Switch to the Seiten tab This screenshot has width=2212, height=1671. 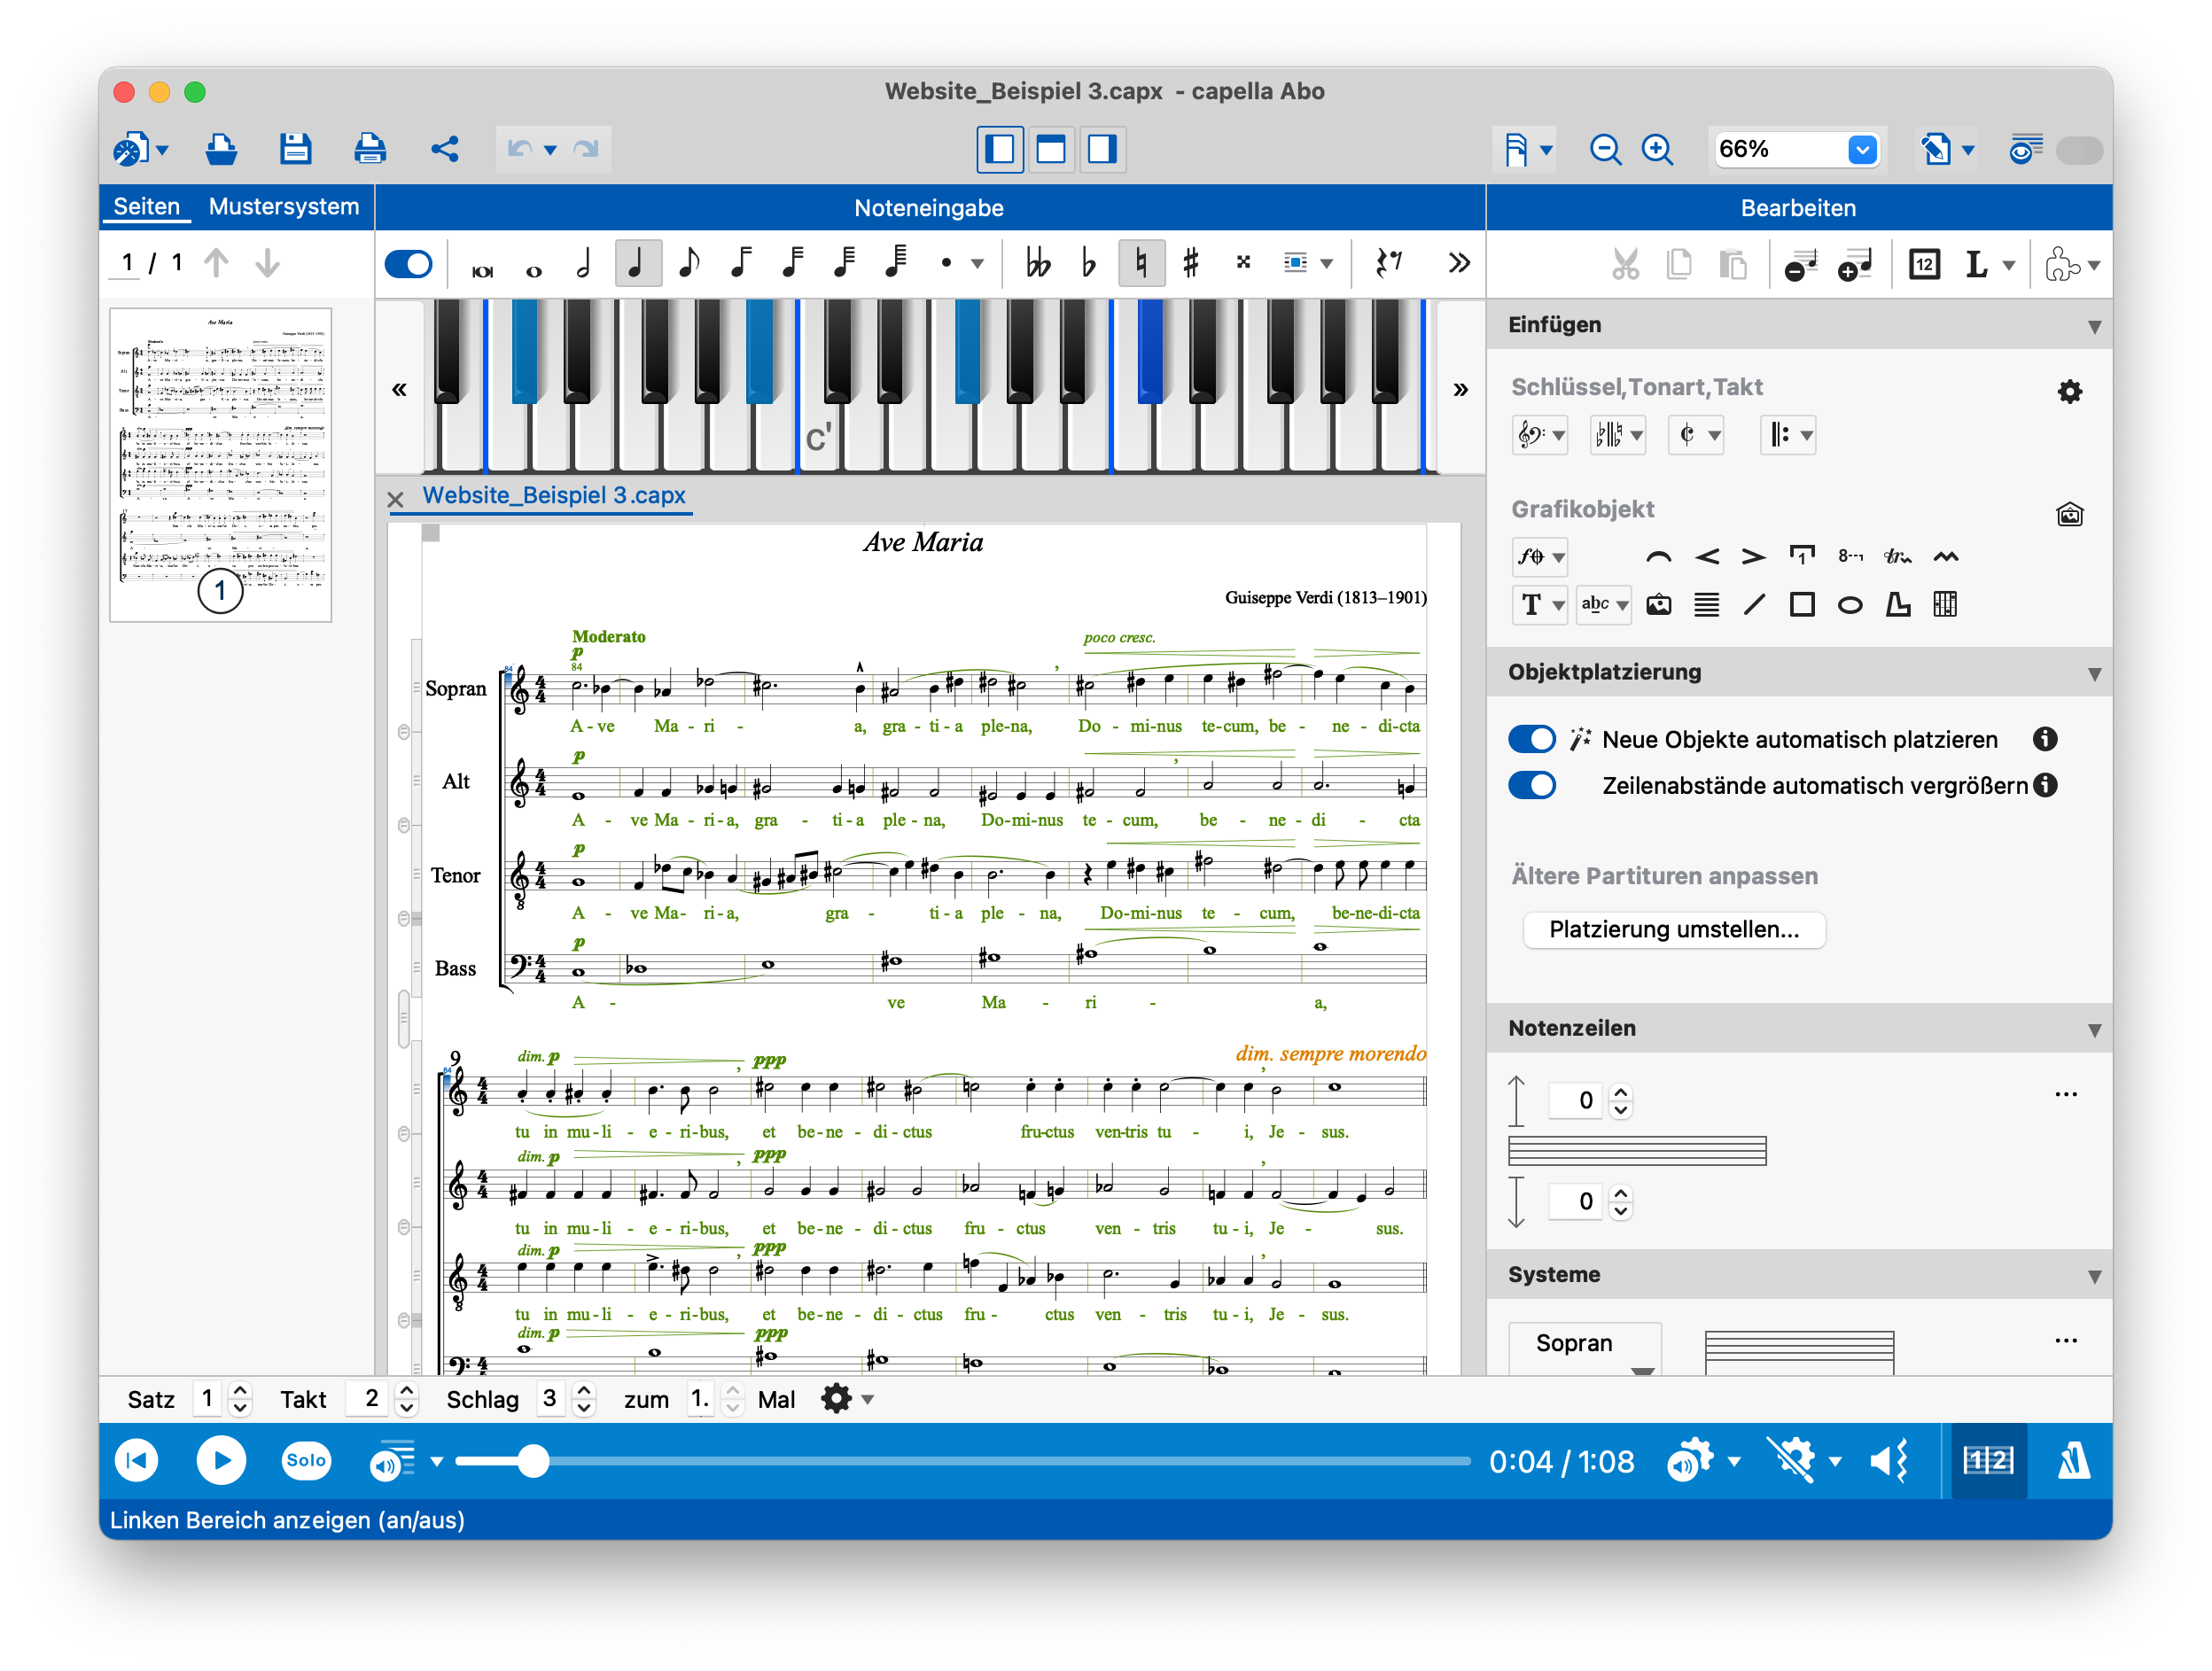click(146, 207)
